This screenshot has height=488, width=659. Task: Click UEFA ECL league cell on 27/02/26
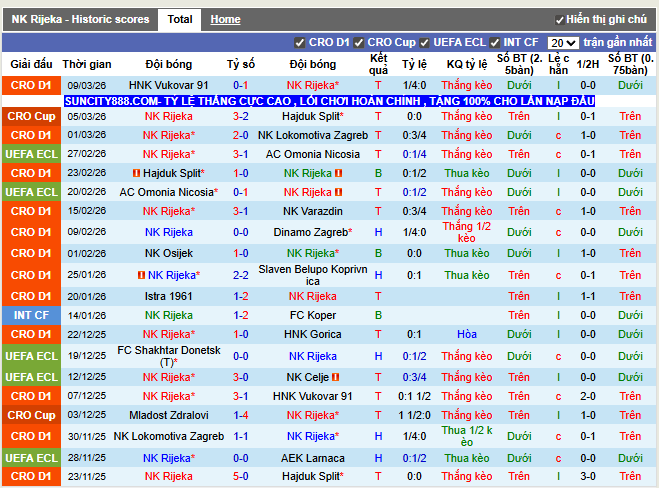pos(32,154)
